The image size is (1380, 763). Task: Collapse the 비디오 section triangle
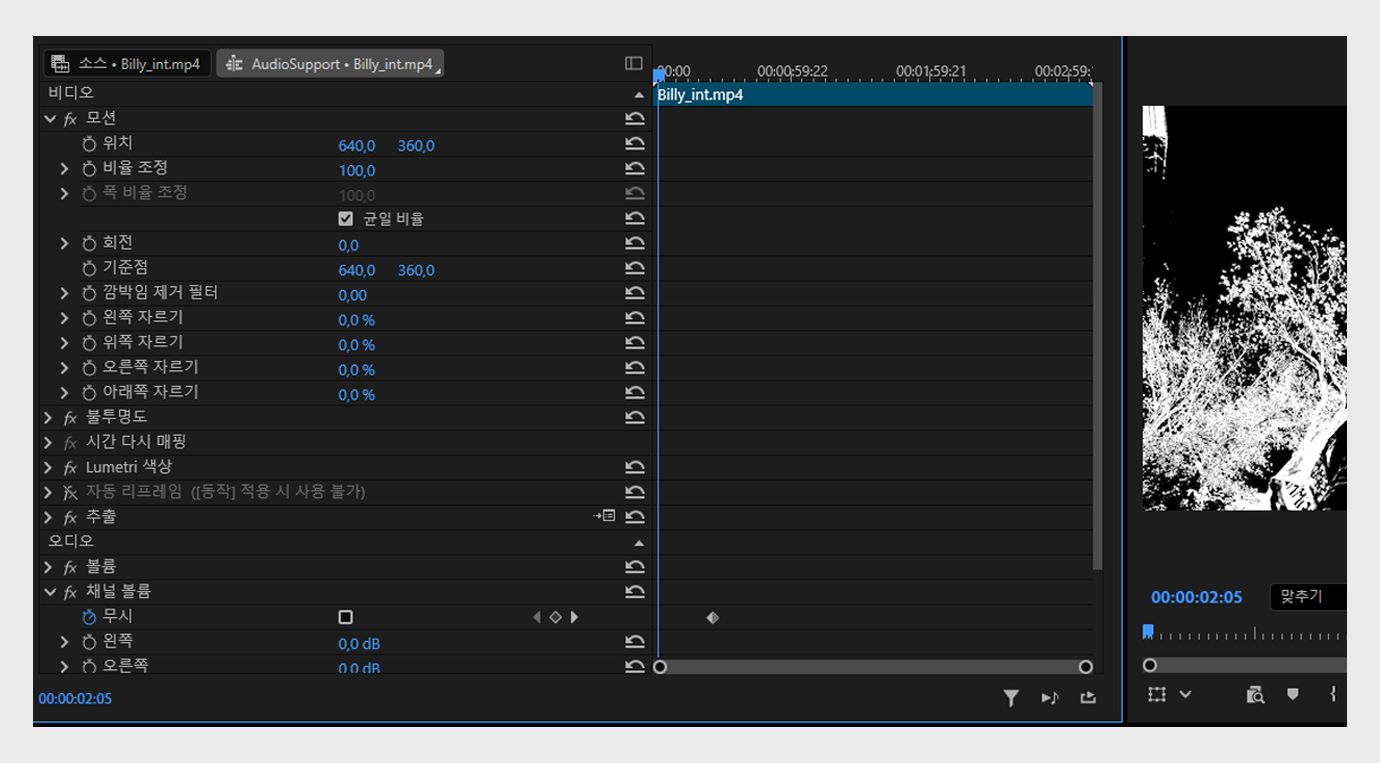click(639, 95)
